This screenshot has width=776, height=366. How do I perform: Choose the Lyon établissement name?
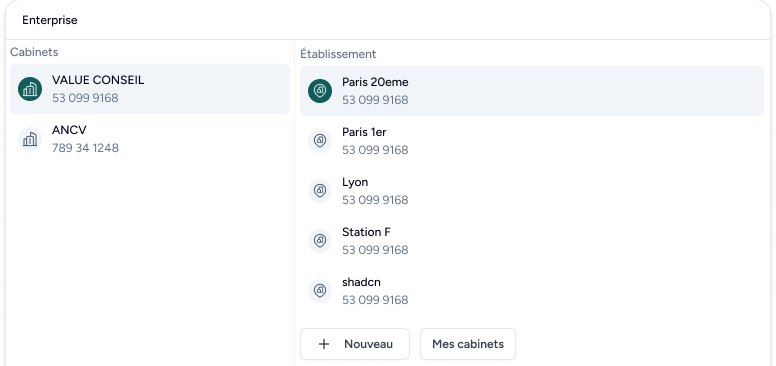[355, 183]
